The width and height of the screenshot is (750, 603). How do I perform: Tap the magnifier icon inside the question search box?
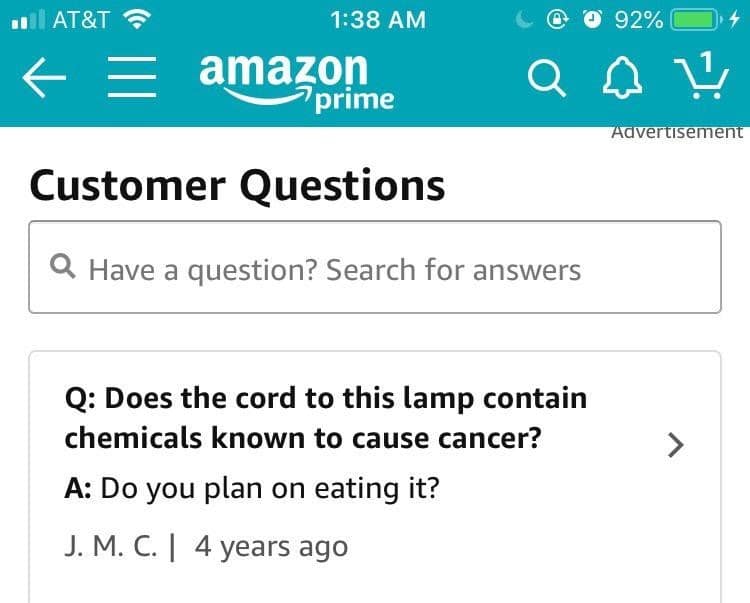pyautogui.click(x=63, y=267)
